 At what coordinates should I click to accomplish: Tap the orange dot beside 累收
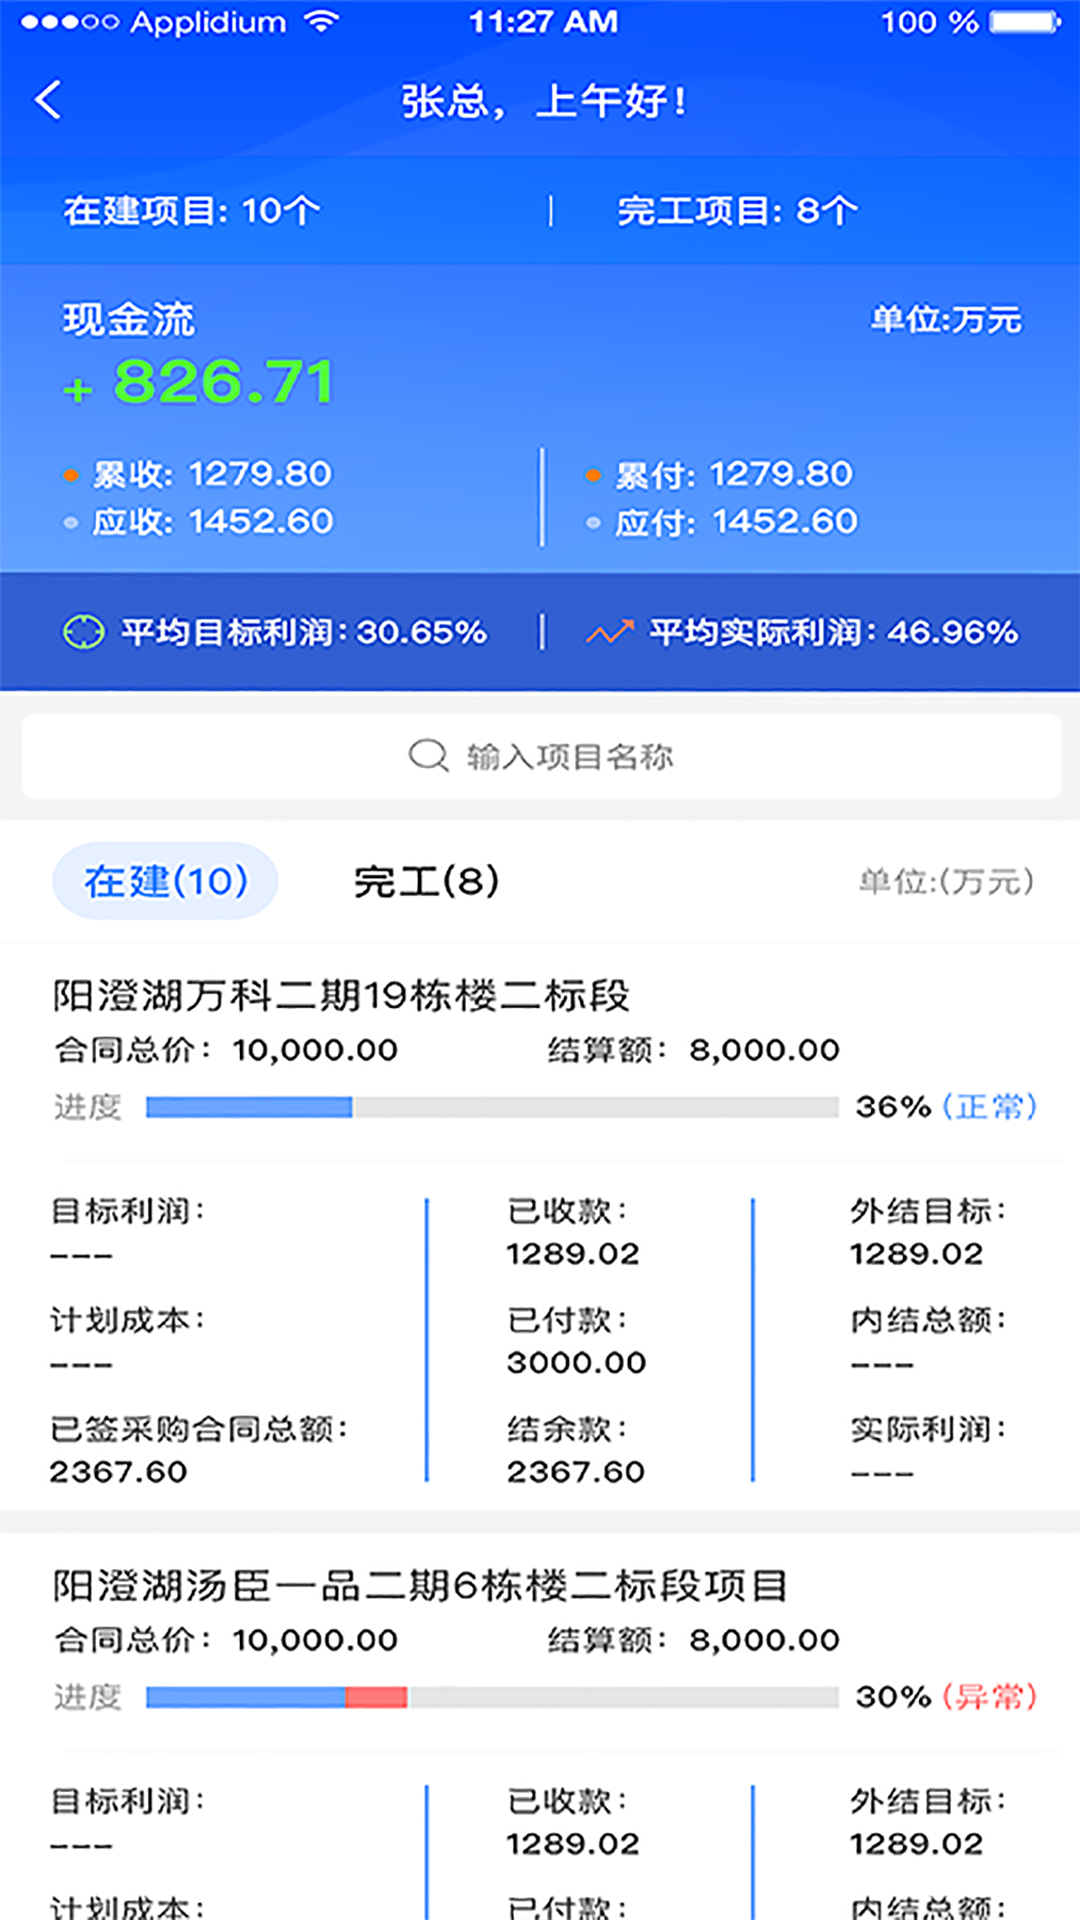[x=71, y=475]
